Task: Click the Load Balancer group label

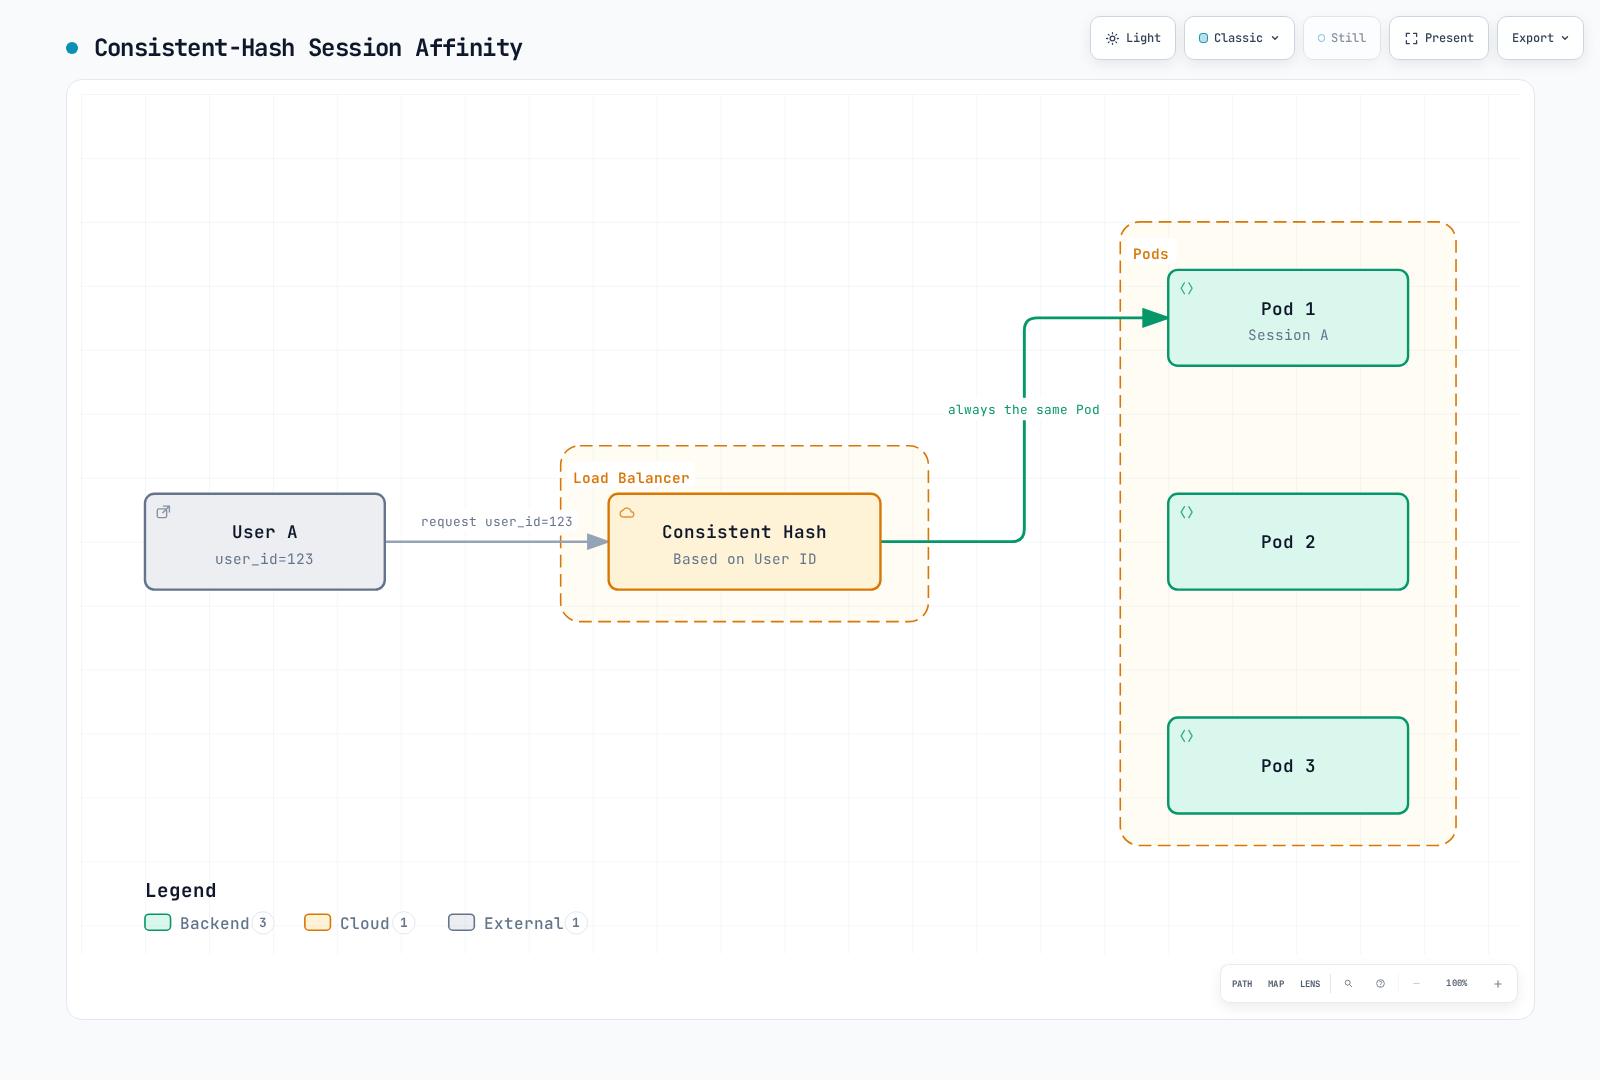Action: click(x=631, y=478)
